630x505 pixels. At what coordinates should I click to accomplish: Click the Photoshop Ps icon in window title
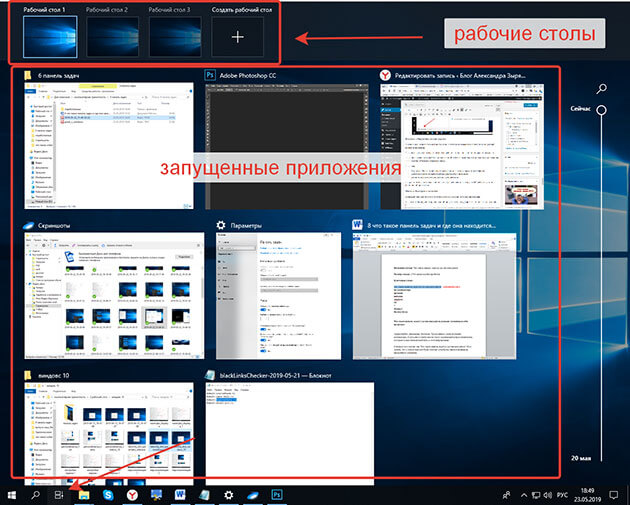click(x=210, y=75)
